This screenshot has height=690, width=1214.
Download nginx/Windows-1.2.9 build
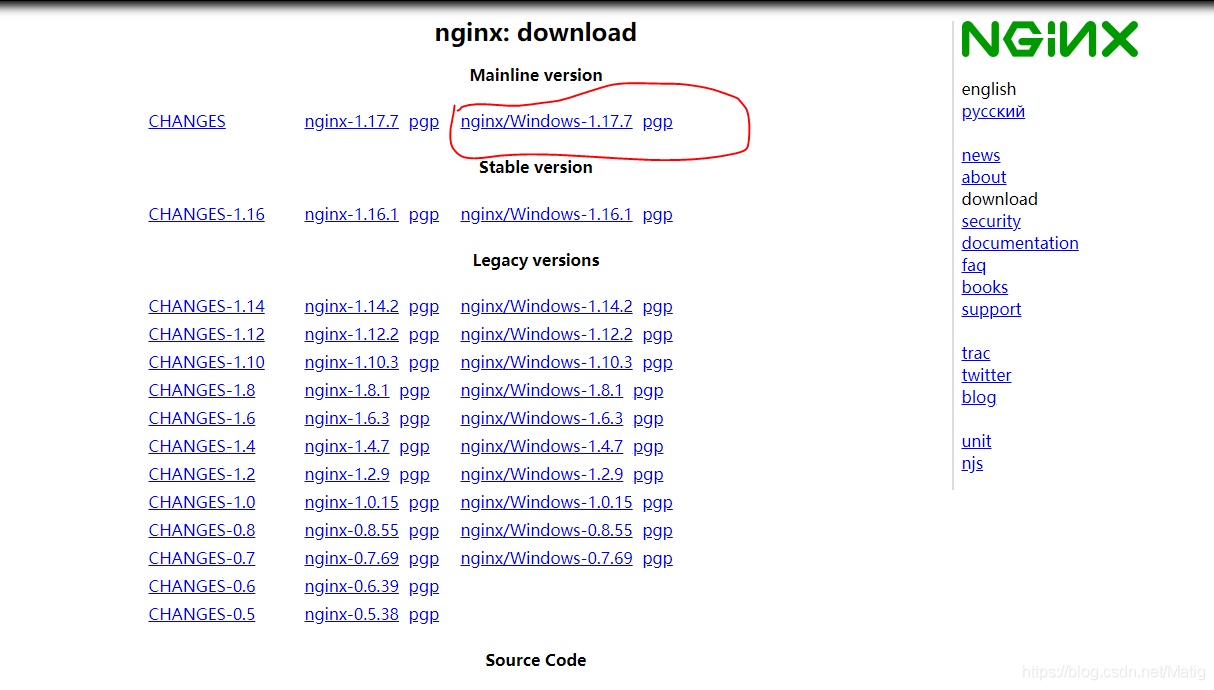541,474
